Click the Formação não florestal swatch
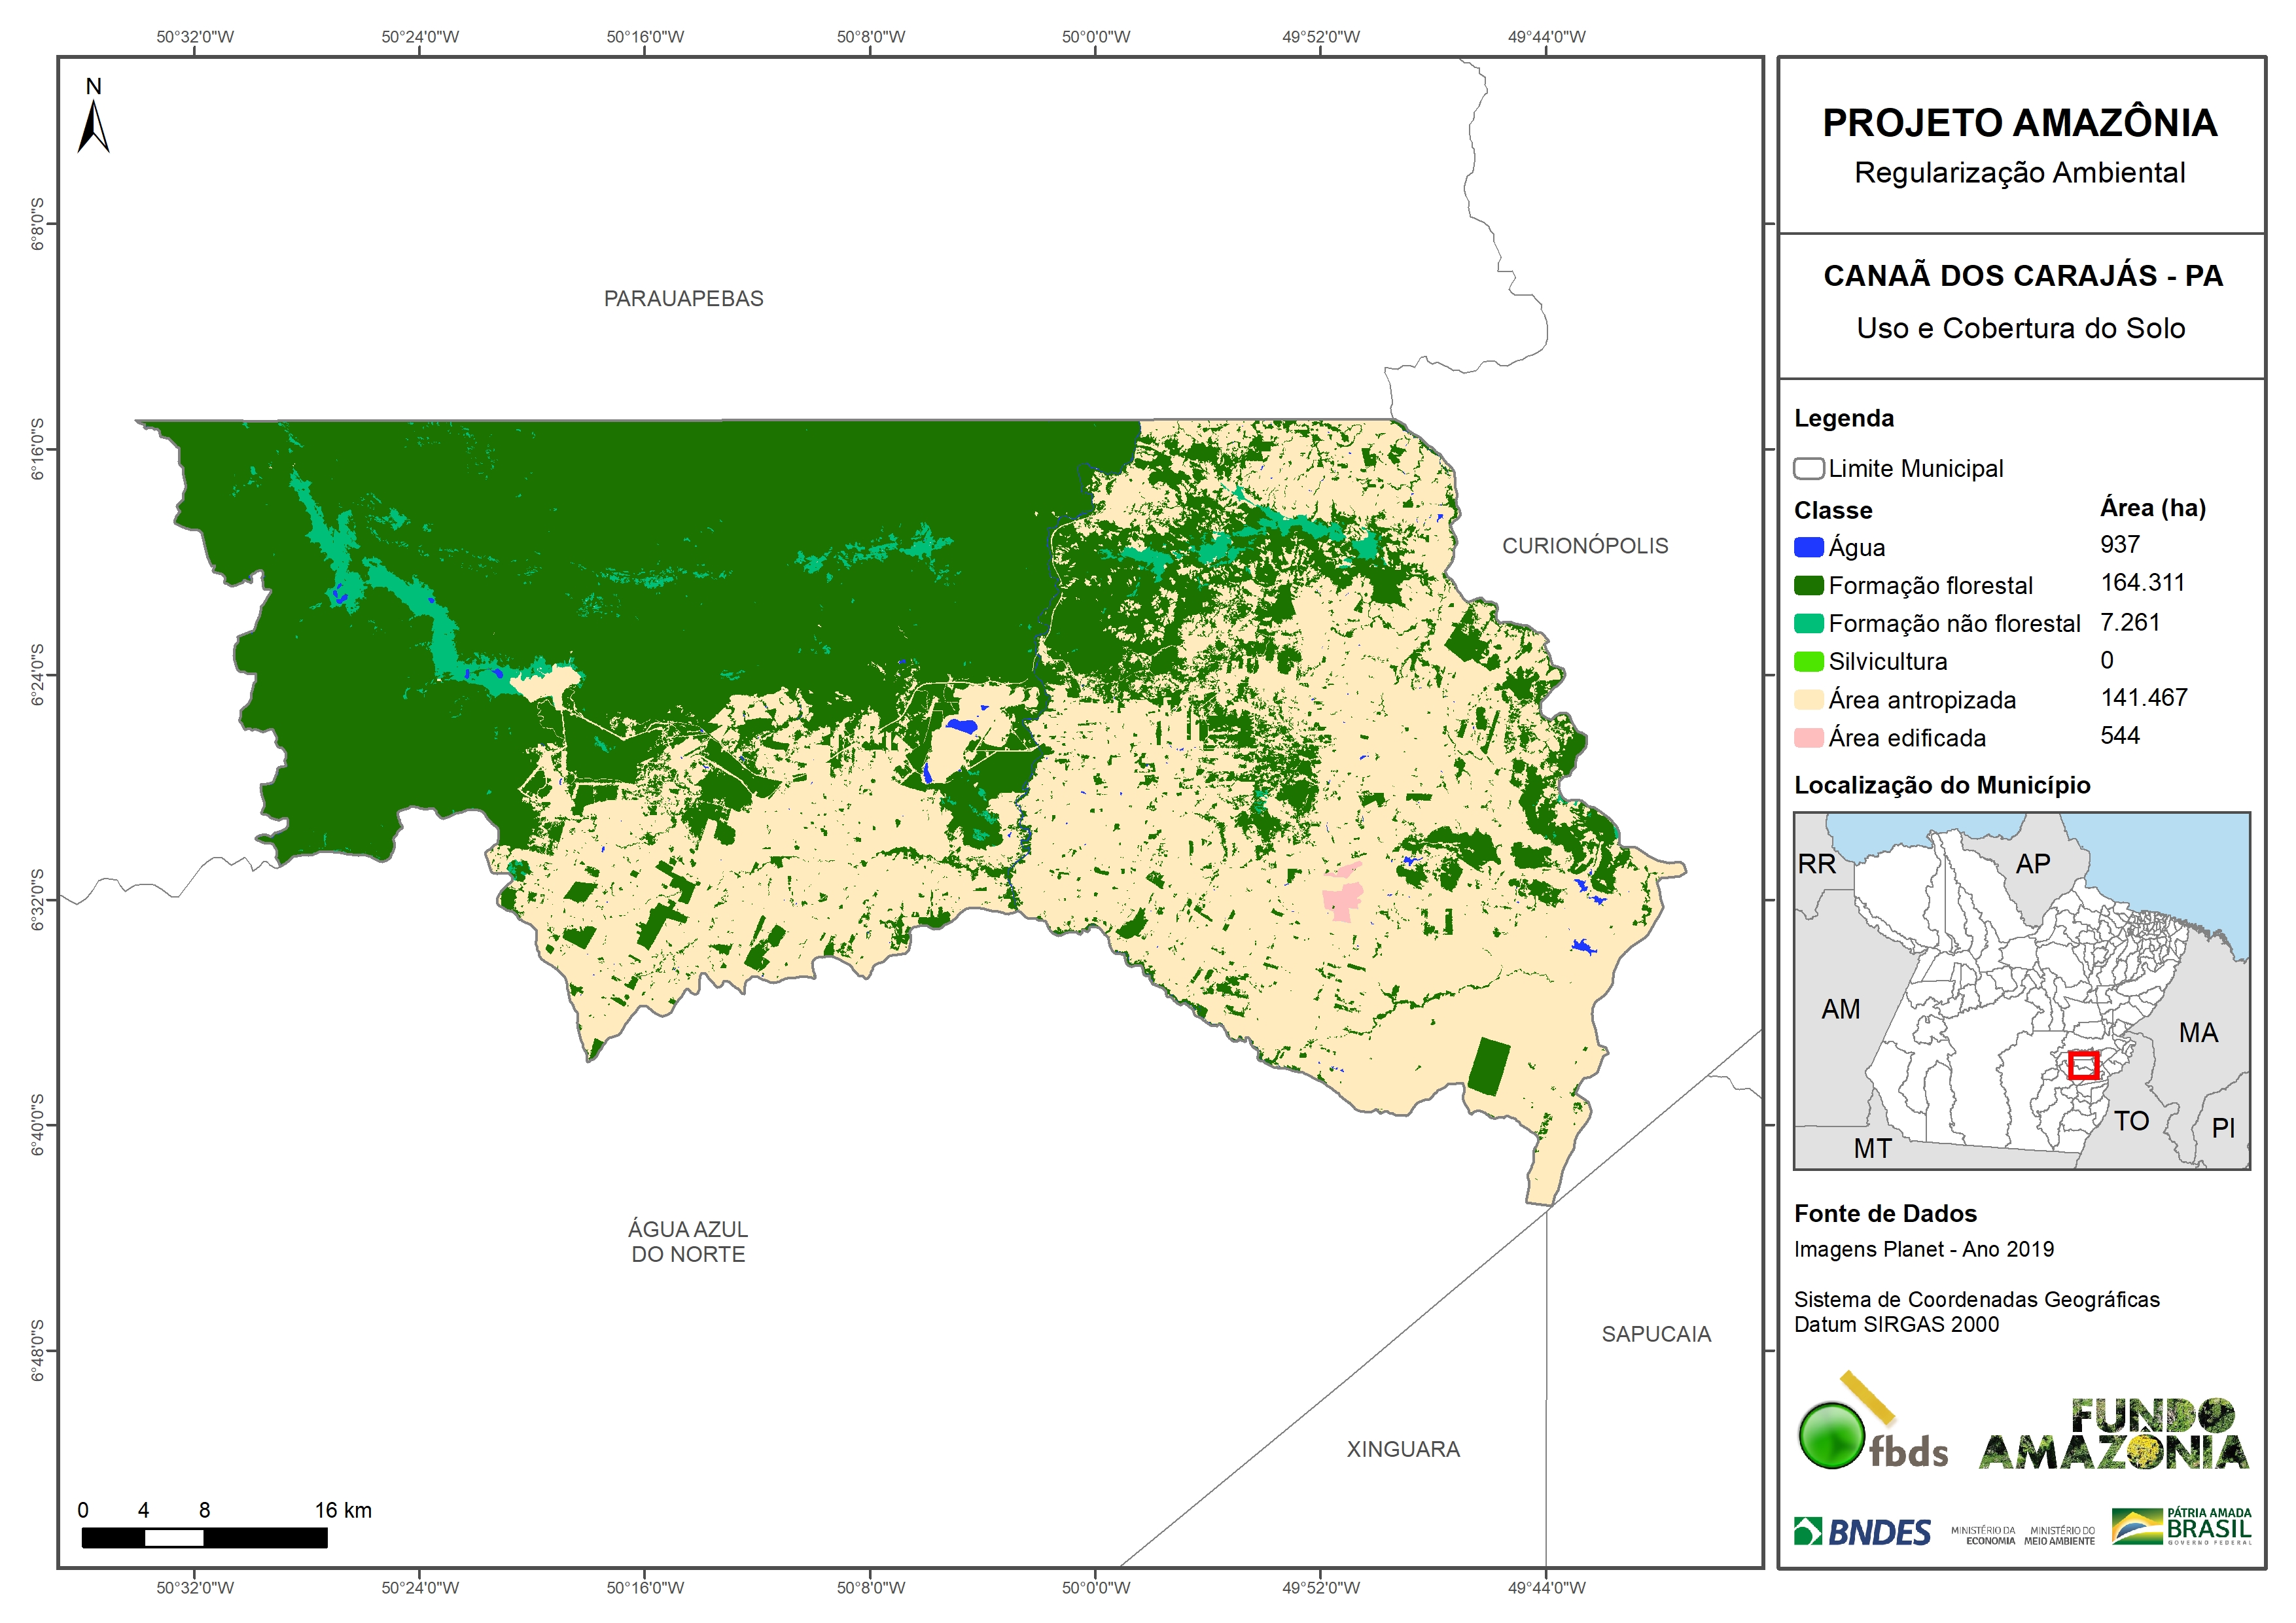 click(x=1808, y=624)
